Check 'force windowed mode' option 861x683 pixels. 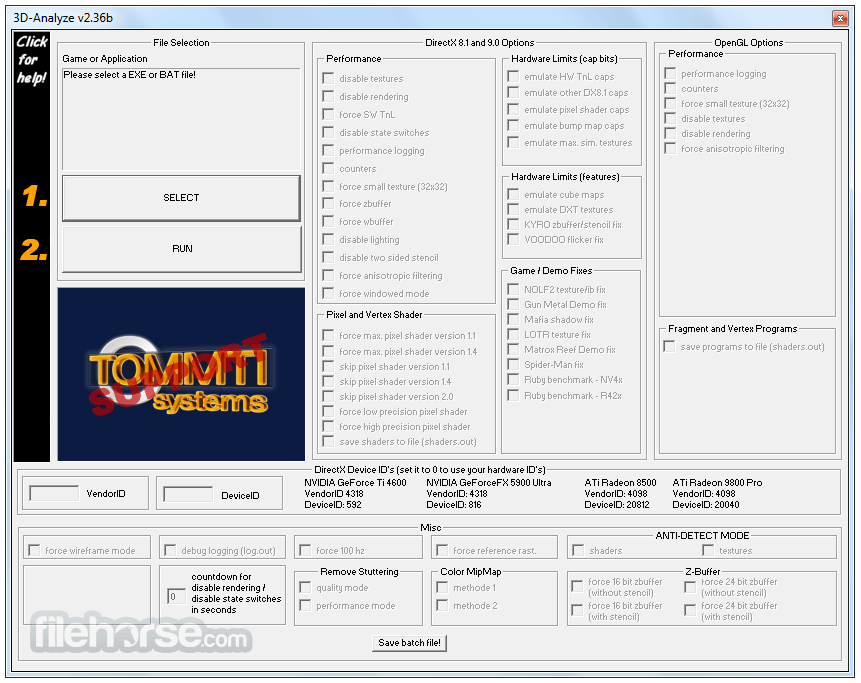coord(328,293)
